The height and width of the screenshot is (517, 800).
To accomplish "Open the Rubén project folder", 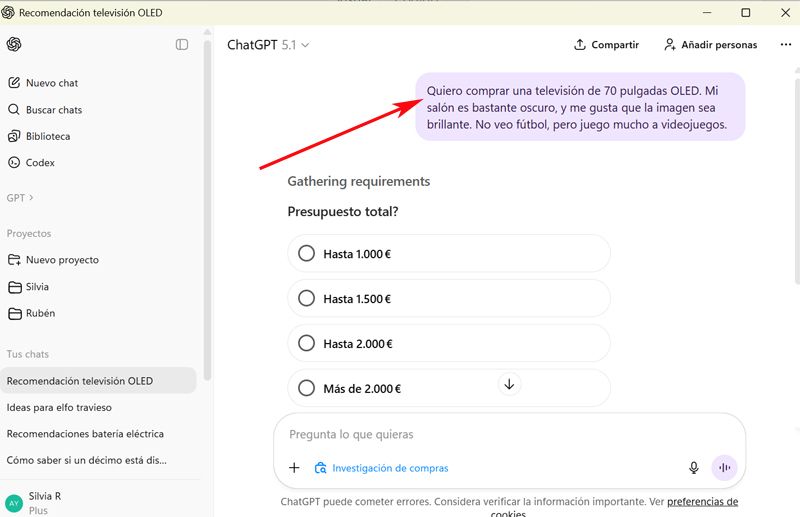I will click(x=32, y=313).
